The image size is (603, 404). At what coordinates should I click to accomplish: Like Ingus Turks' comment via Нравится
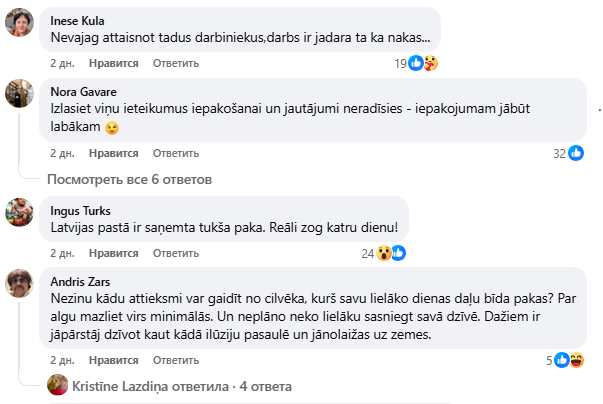[112, 253]
